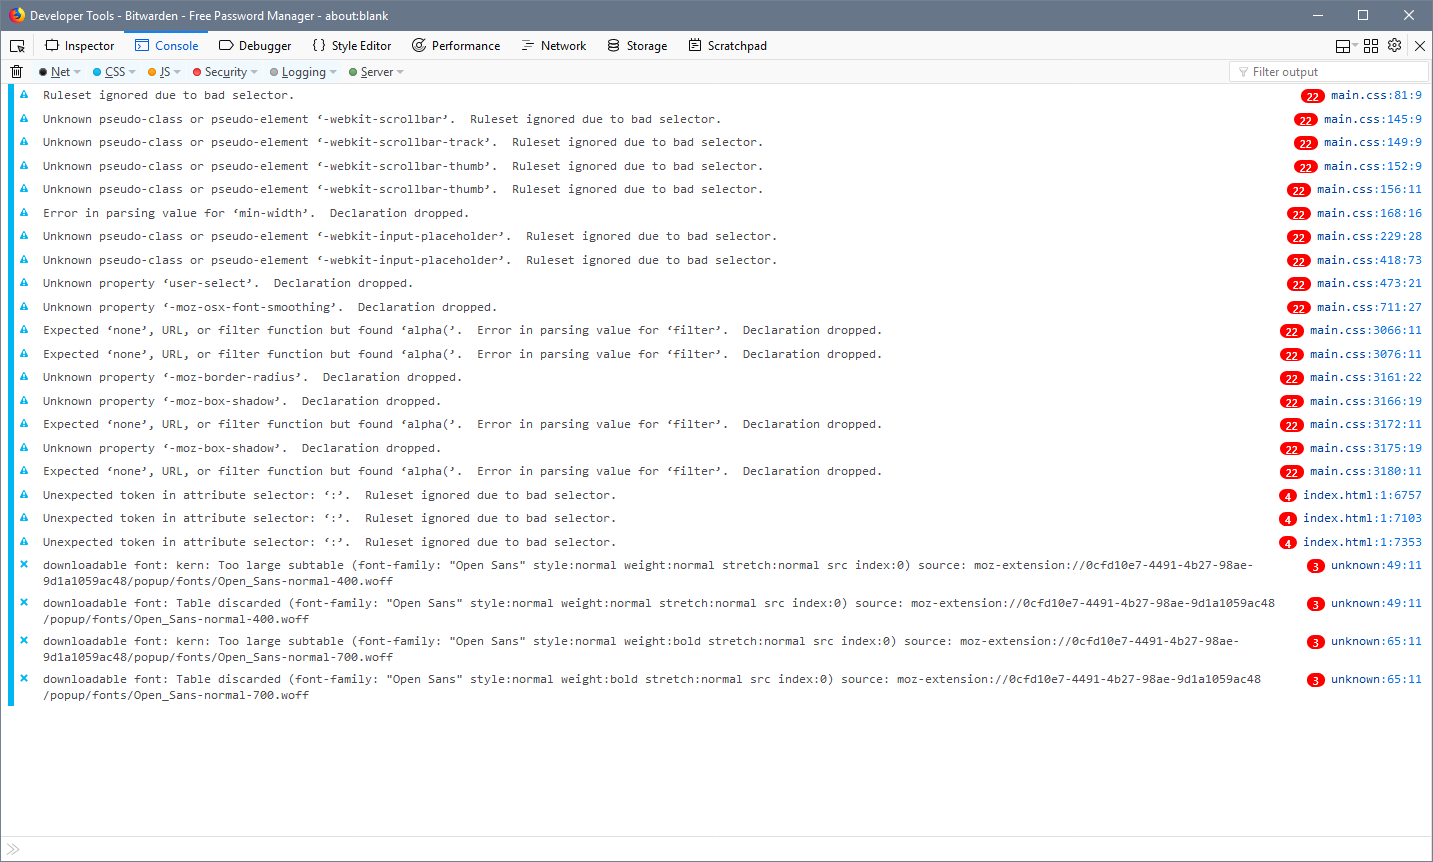Clear the console output with trash icon

point(16,71)
